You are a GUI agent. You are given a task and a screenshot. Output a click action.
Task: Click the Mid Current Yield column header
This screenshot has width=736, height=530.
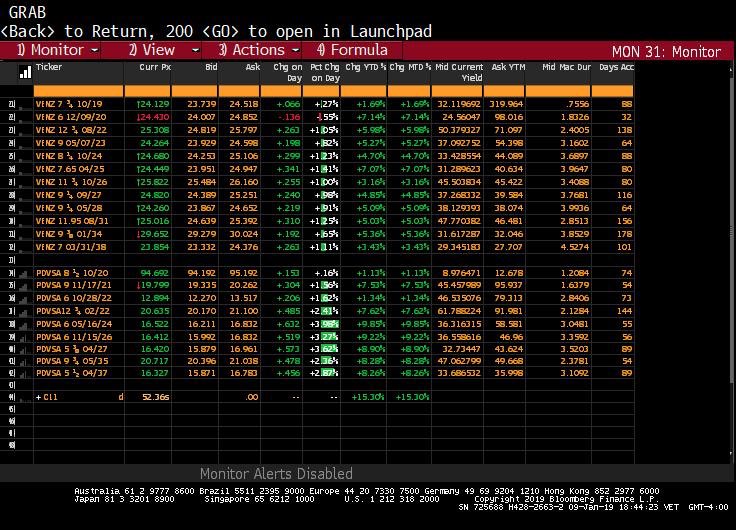pyautogui.click(x=459, y=73)
